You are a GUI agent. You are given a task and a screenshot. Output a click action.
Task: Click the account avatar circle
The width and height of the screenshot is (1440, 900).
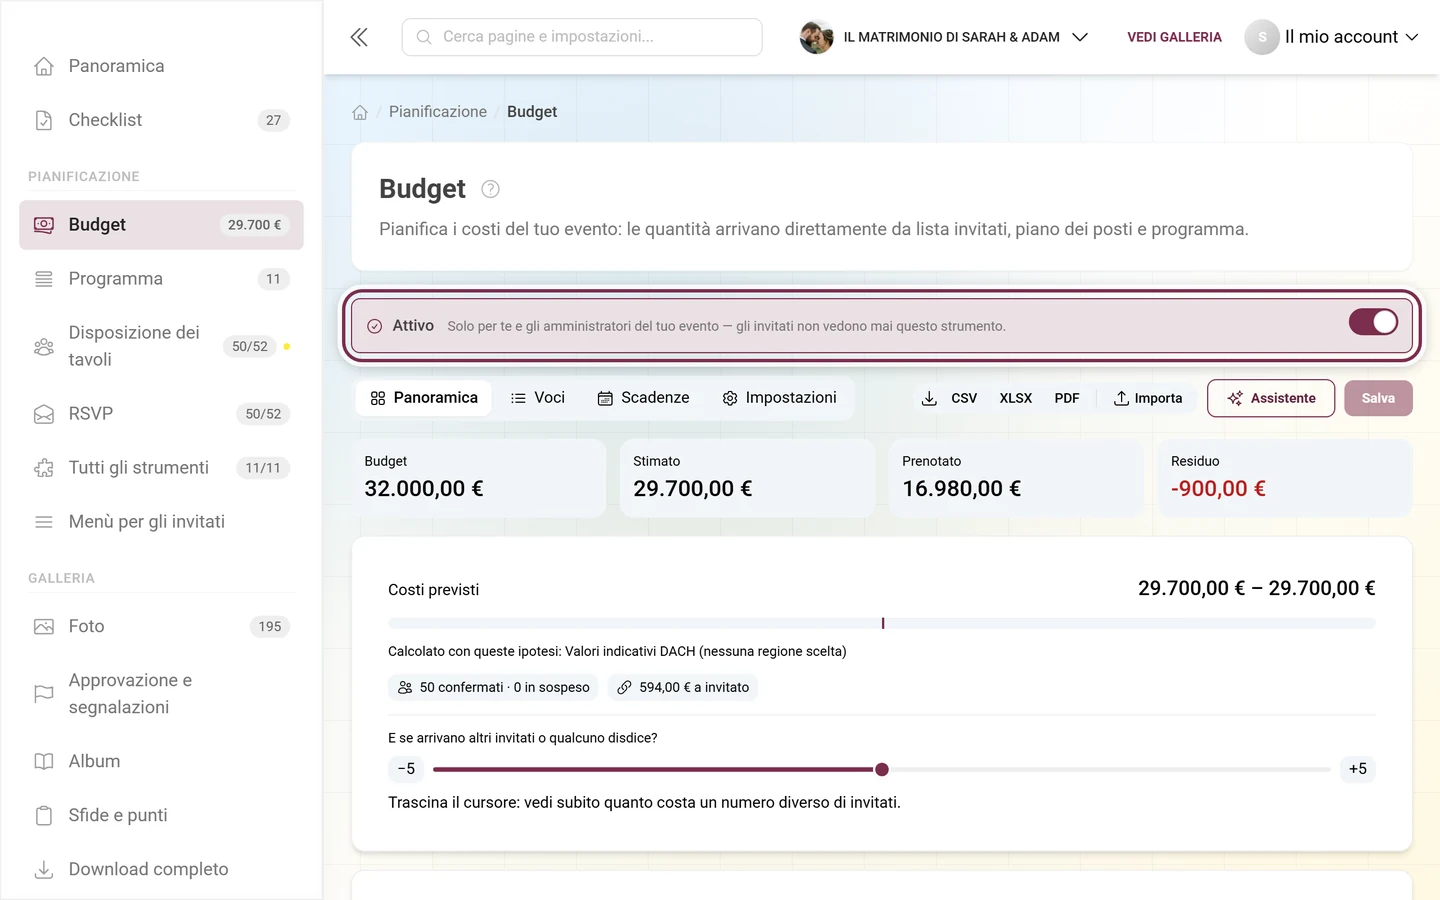click(1262, 37)
